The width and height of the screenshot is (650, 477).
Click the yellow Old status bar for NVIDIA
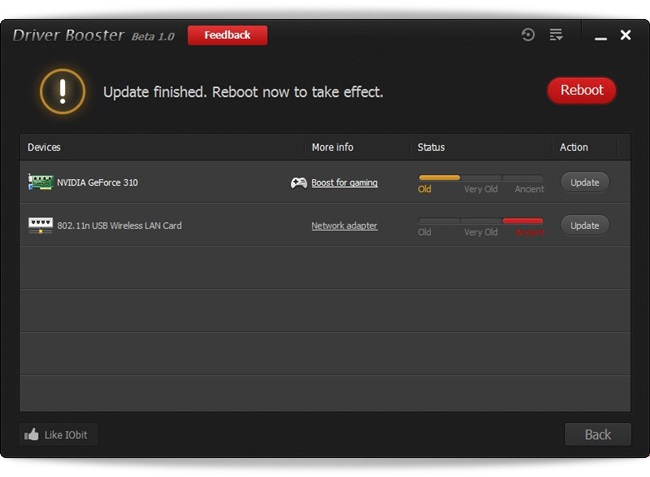coord(439,178)
